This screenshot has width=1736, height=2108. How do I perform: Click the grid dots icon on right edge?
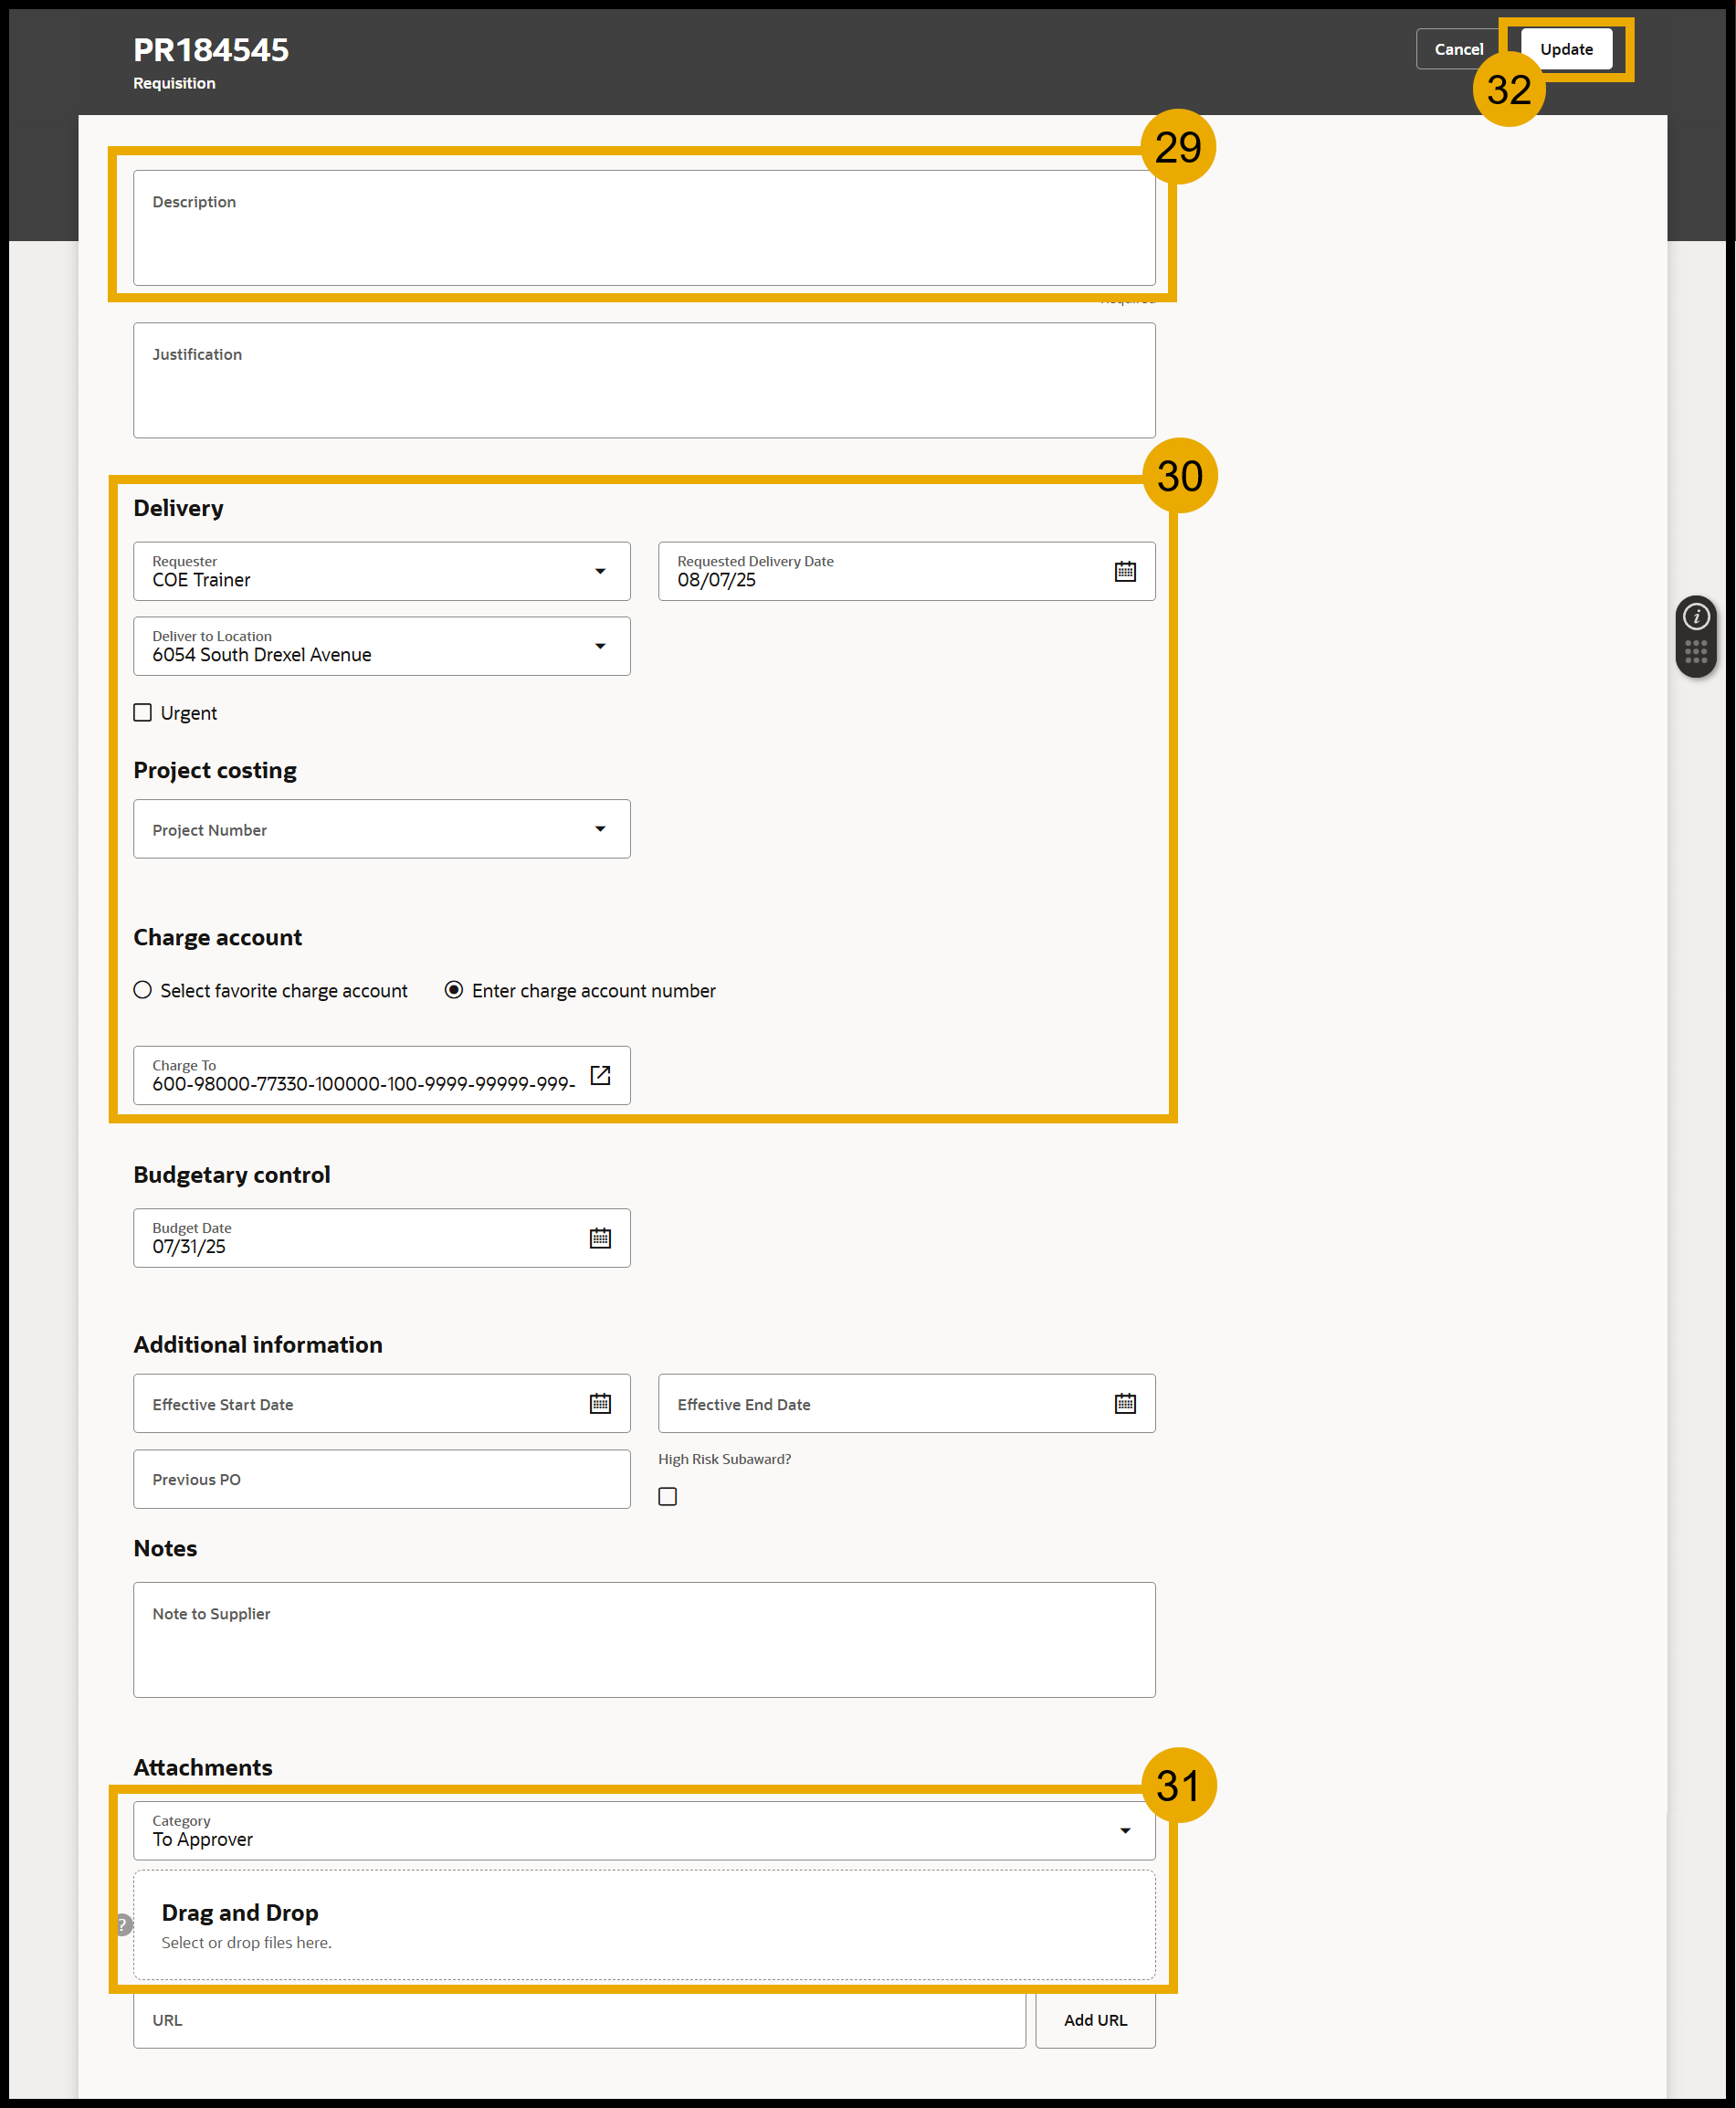click(x=1696, y=653)
